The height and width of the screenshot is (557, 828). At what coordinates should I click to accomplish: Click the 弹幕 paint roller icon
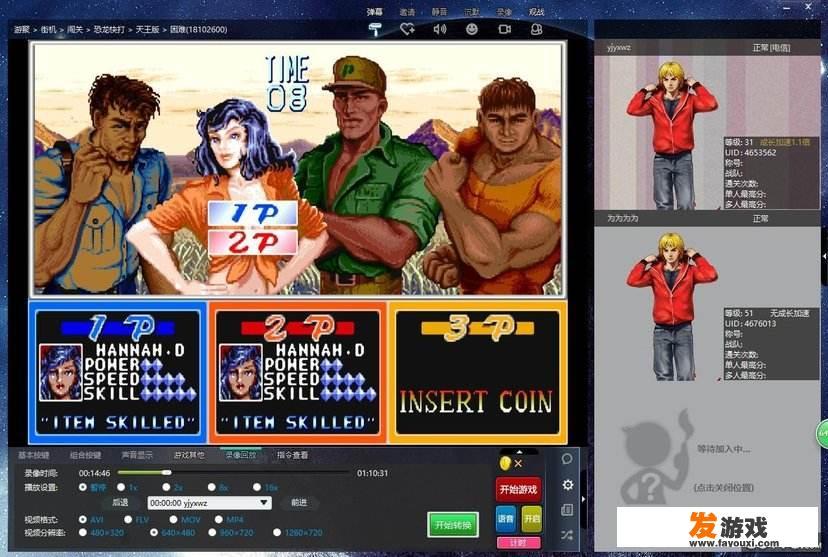375,29
